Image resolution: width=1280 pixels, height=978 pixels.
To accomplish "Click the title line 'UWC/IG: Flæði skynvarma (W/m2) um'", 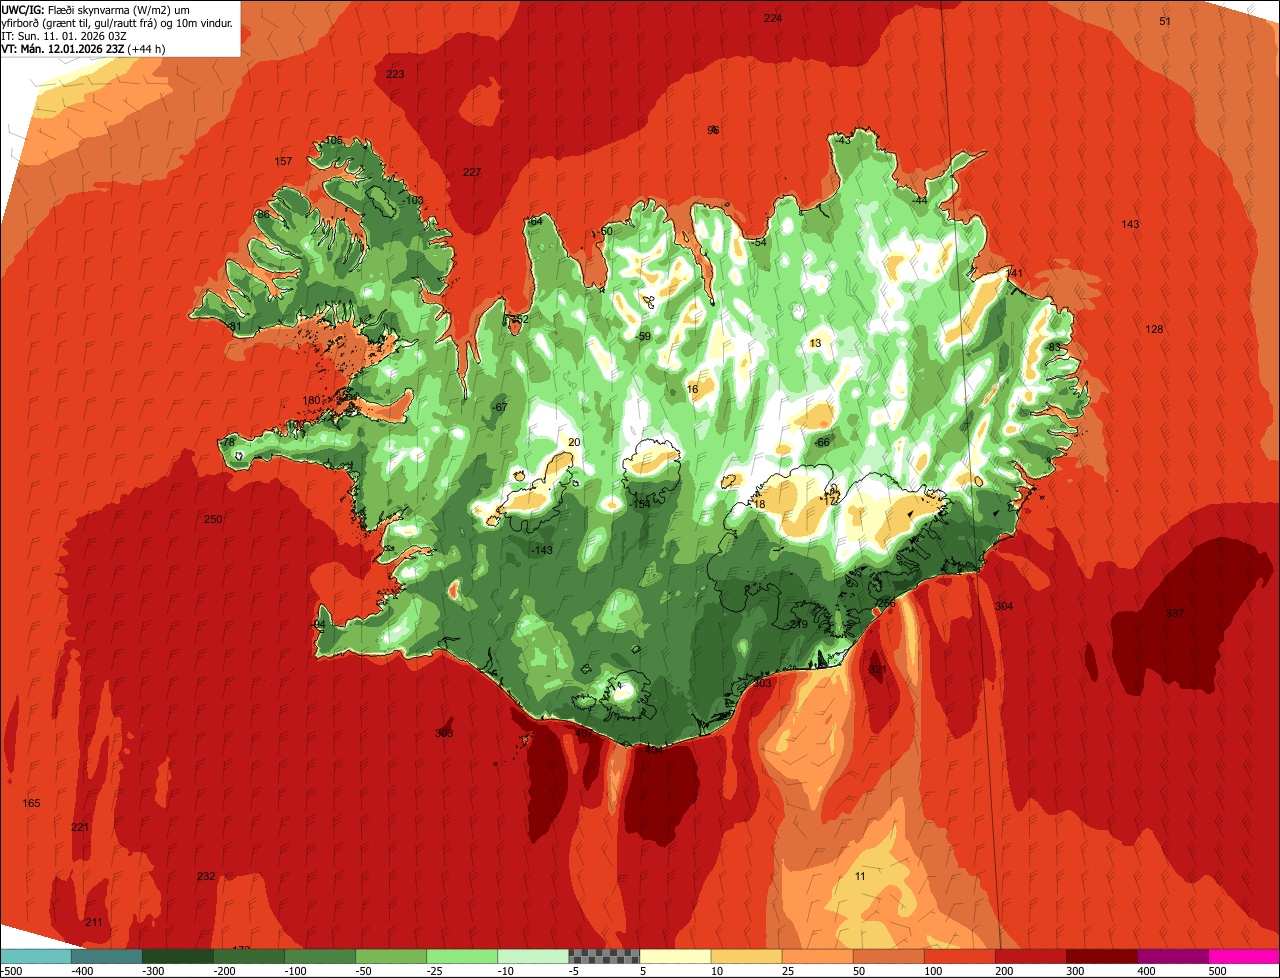I will (x=96, y=9).
